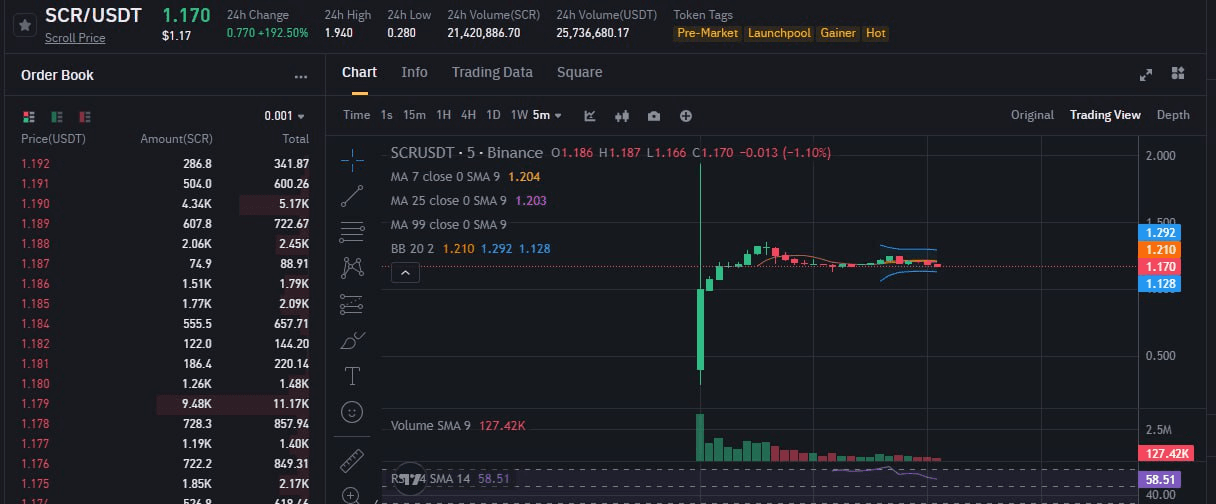Viewport: 1216px width, 504px height.
Task: Open the Trading Data tab
Action: click(492, 72)
